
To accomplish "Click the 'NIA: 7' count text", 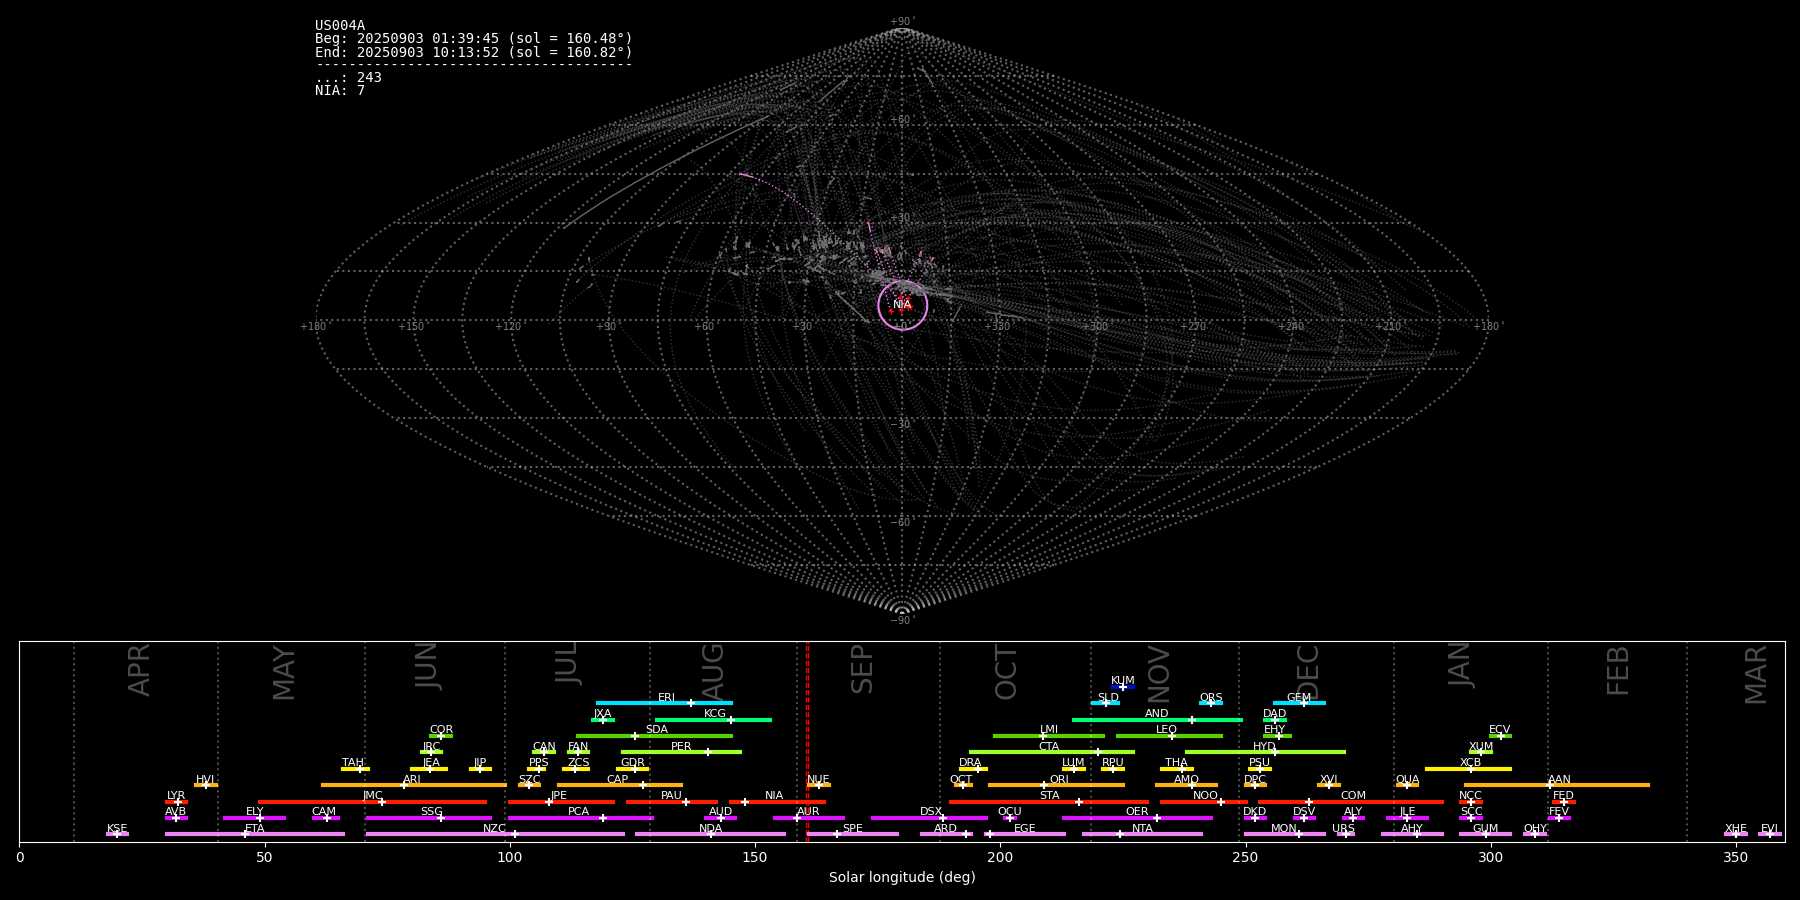I will 340,91.
